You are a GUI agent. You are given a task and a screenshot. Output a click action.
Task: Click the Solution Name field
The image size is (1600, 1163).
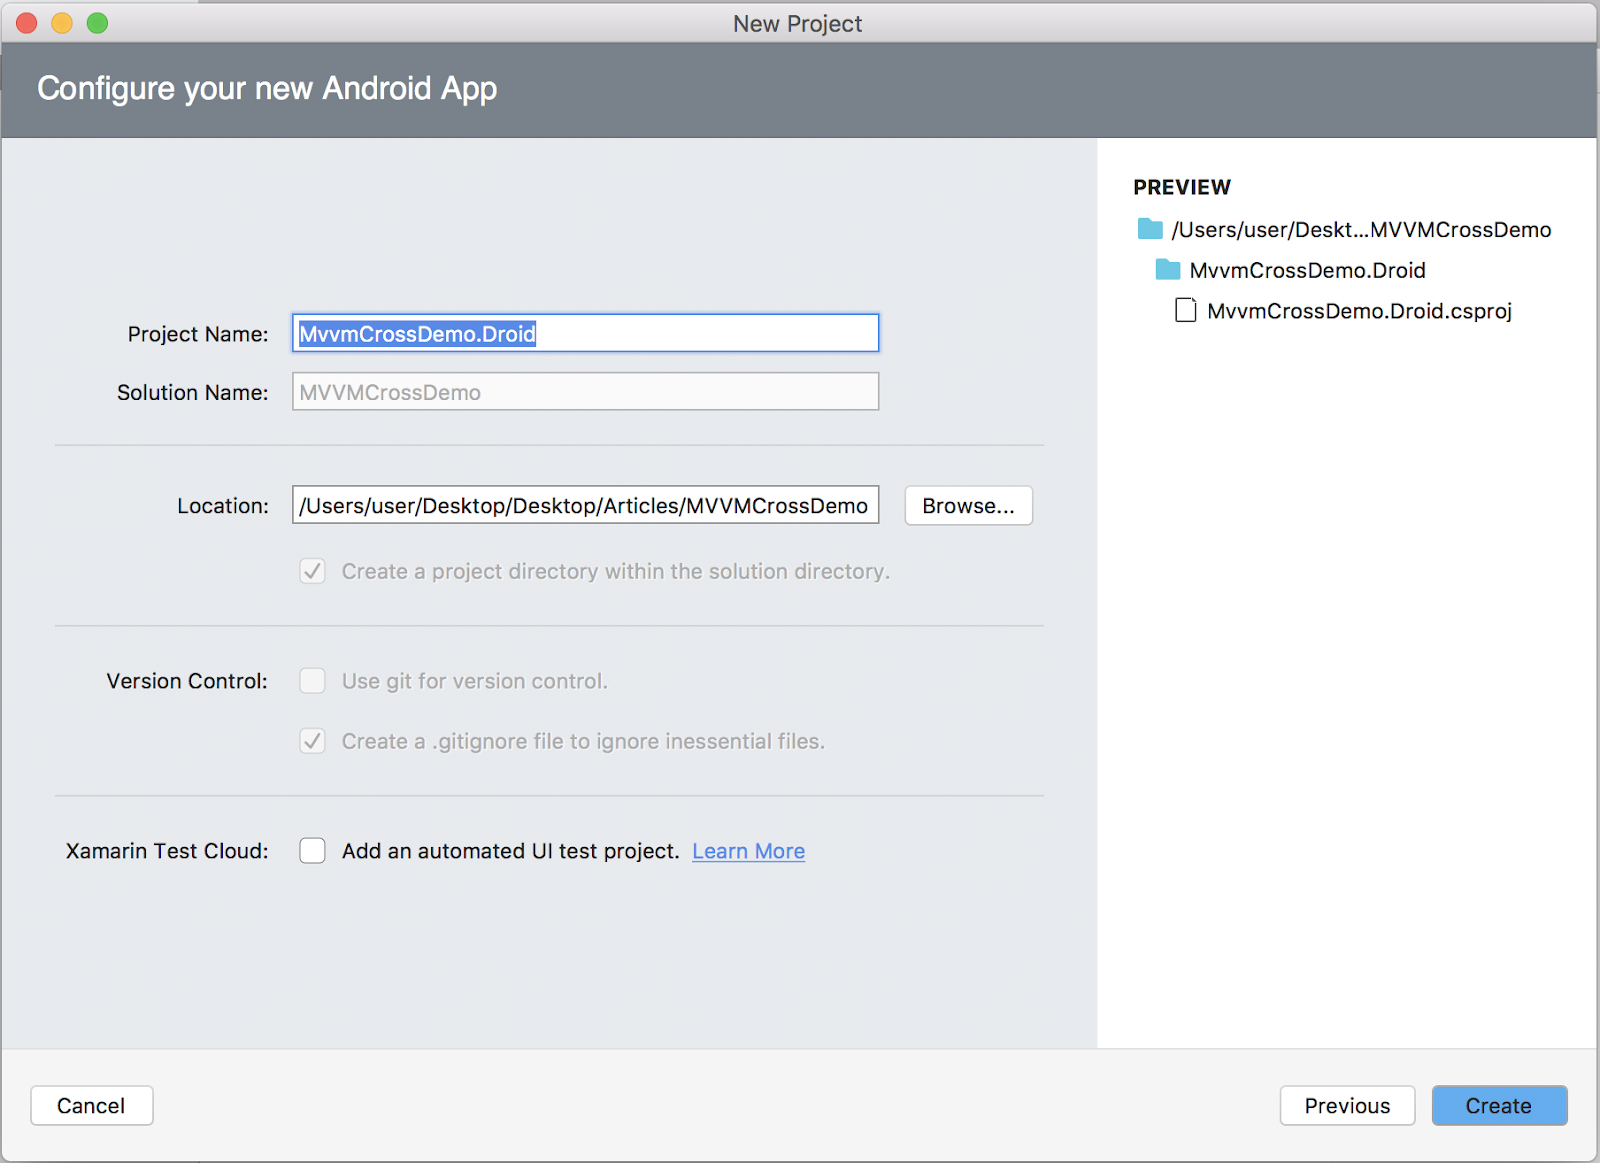coord(585,391)
